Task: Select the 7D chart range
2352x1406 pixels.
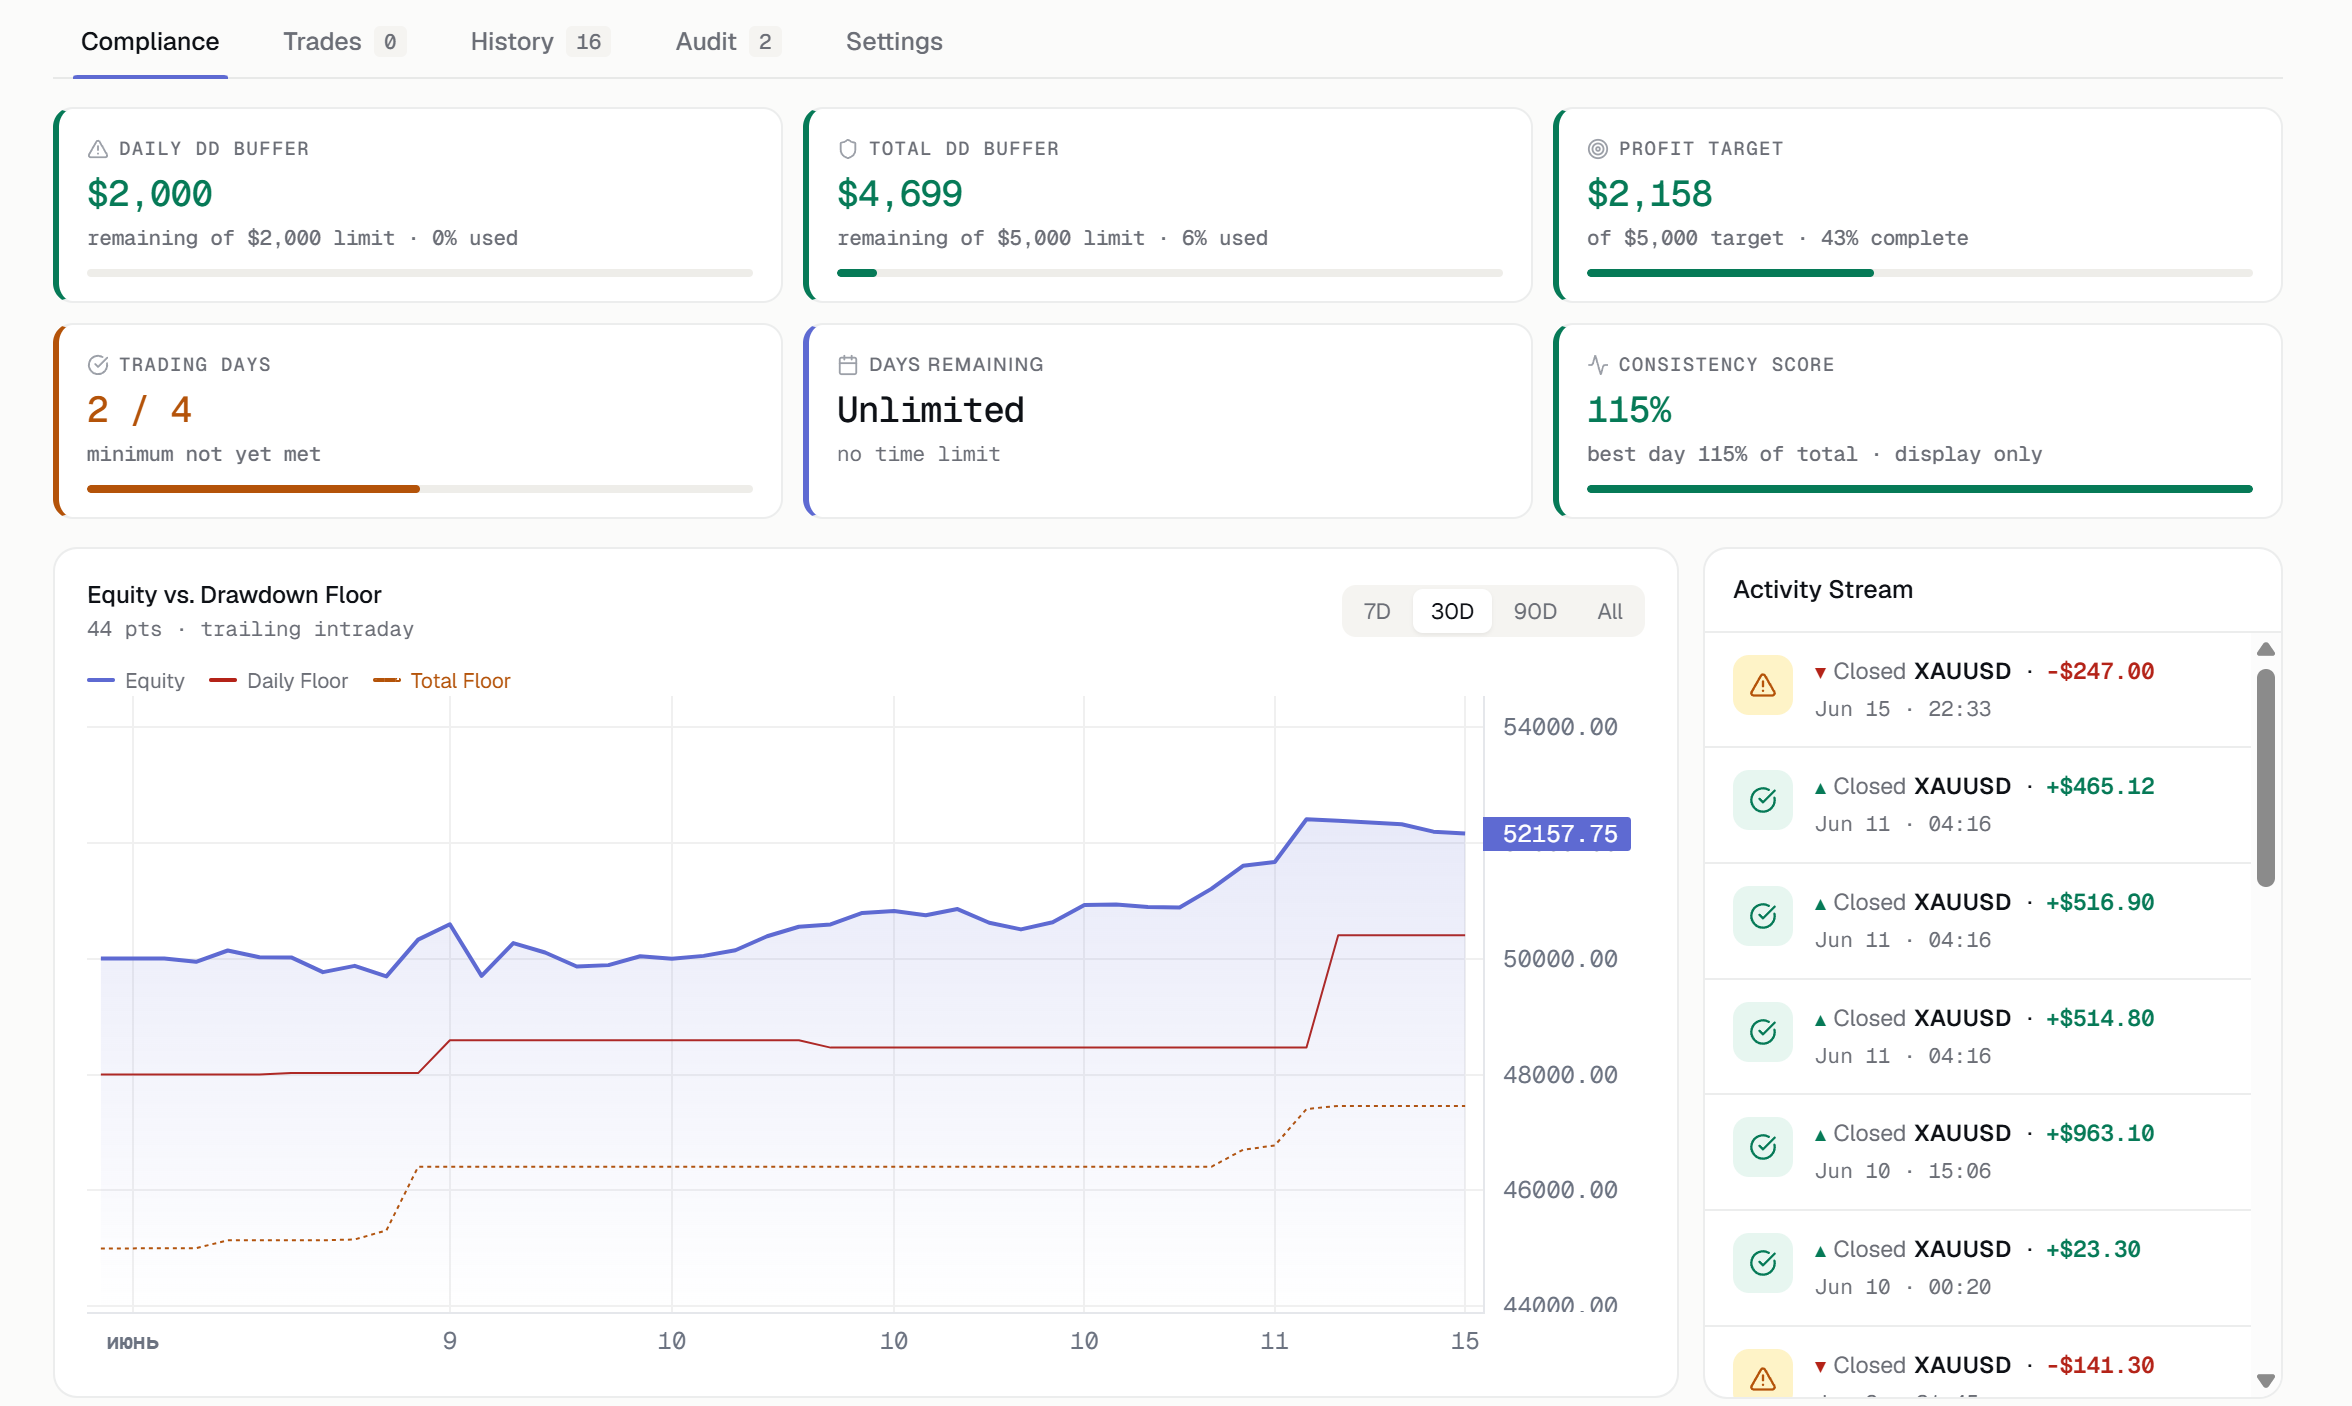Action: (x=1377, y=611)
